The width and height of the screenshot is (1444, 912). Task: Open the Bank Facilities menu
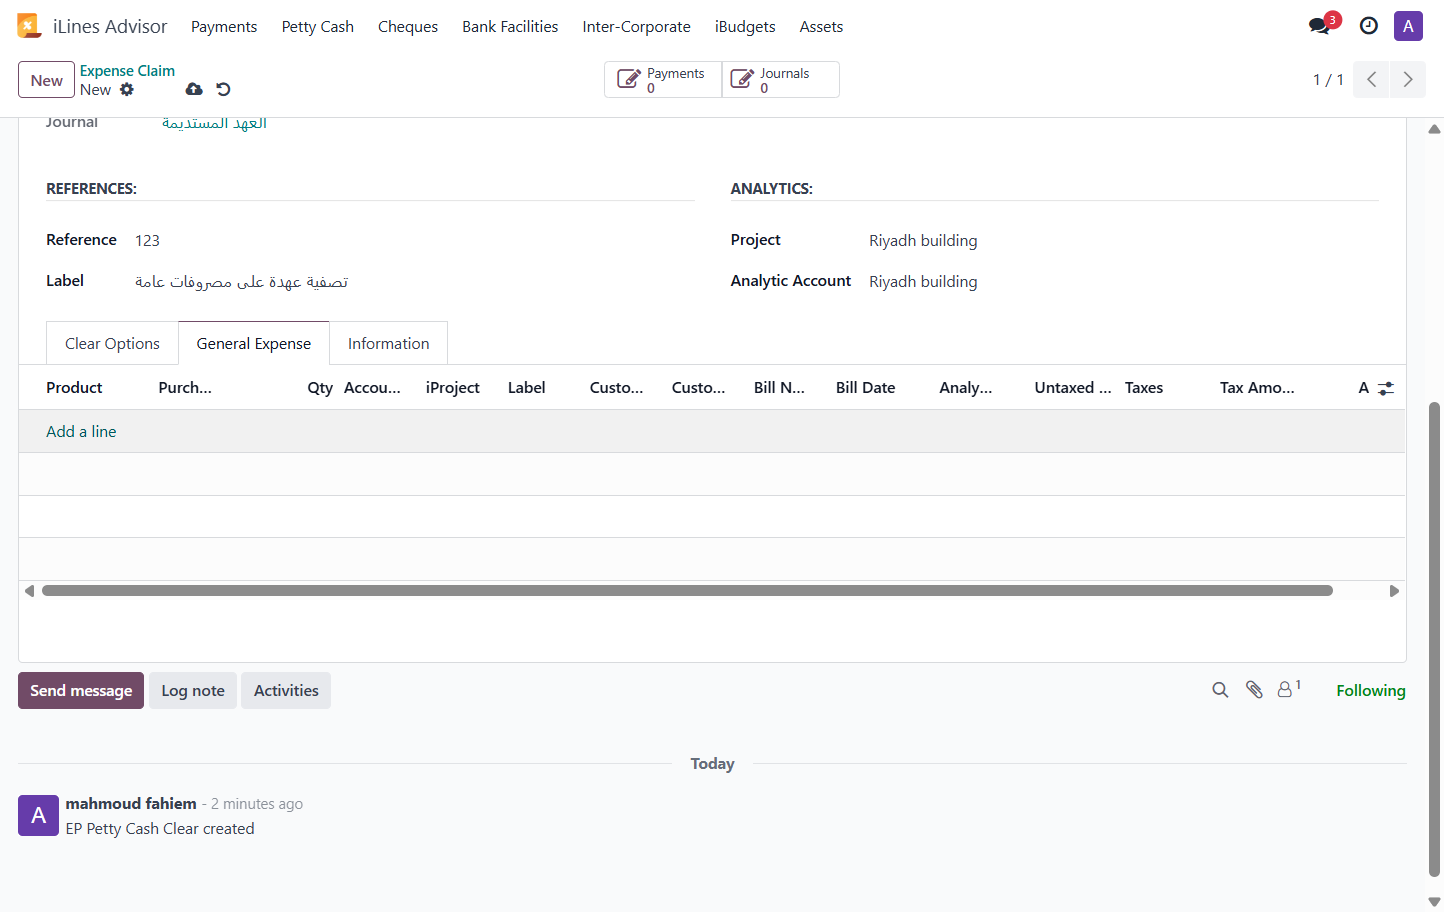tap(510, 27)
